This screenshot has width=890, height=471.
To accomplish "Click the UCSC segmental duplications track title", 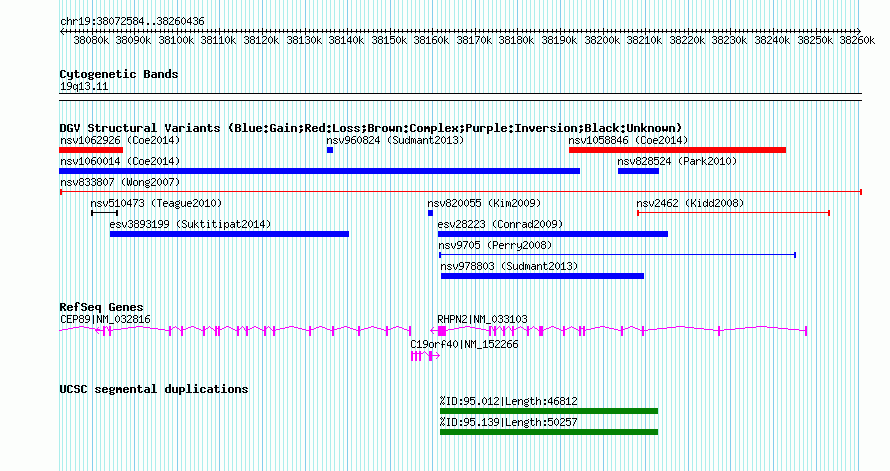I will pos(154,389).
